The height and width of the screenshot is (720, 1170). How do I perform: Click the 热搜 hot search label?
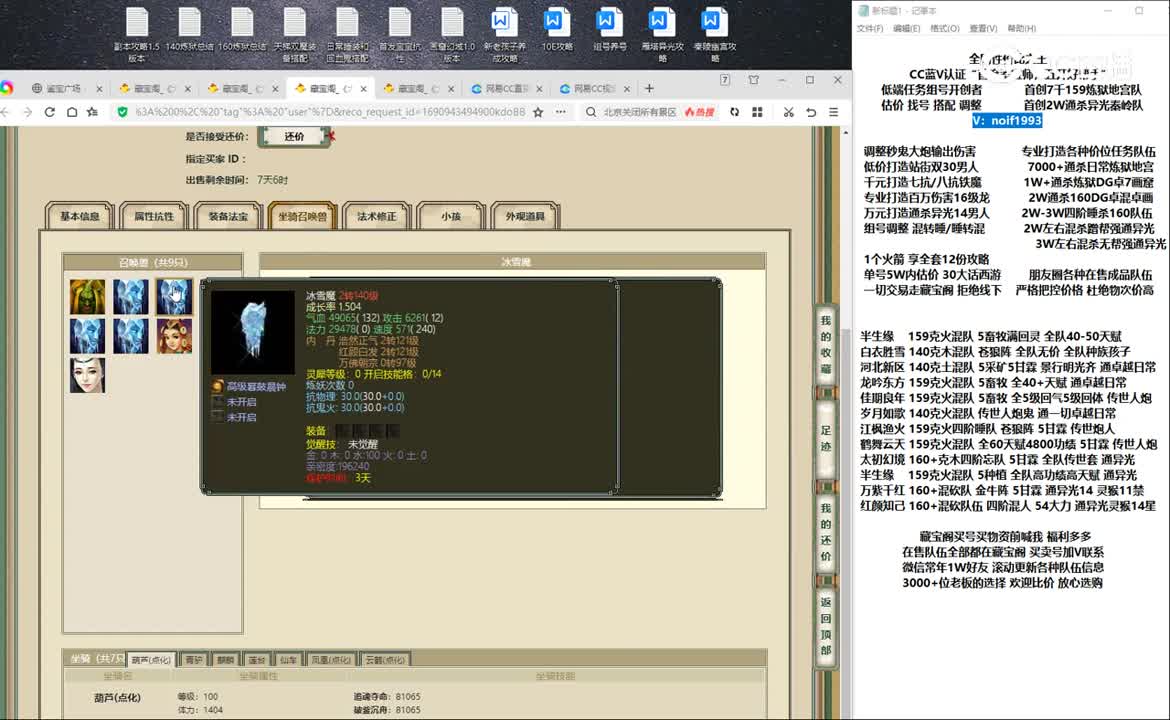700,112
